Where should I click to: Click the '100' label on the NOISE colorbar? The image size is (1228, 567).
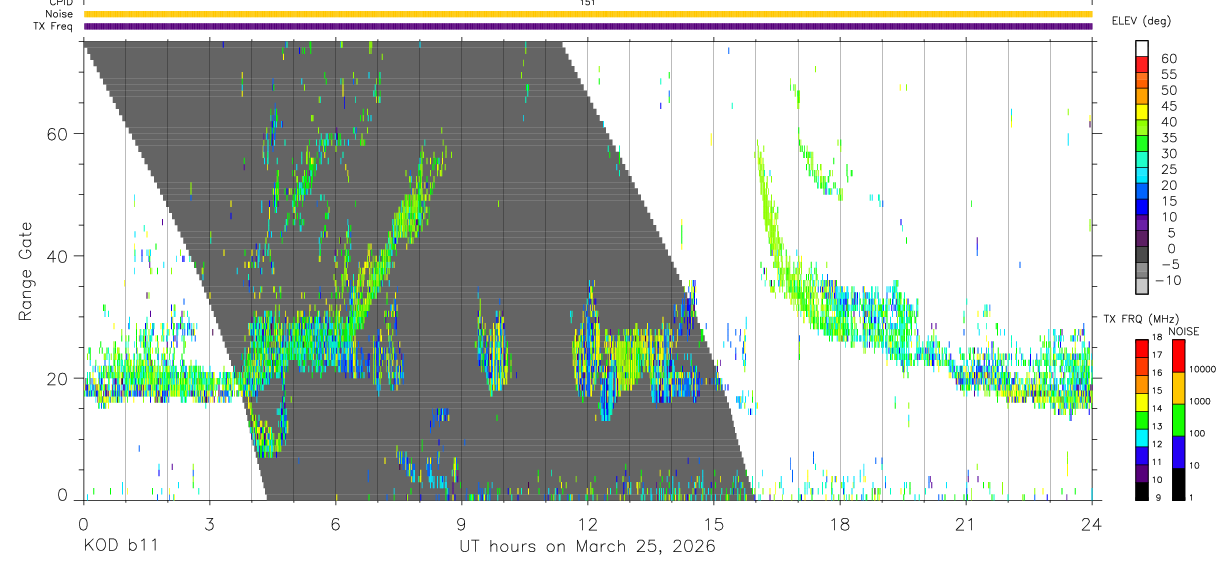point(1197,433)
